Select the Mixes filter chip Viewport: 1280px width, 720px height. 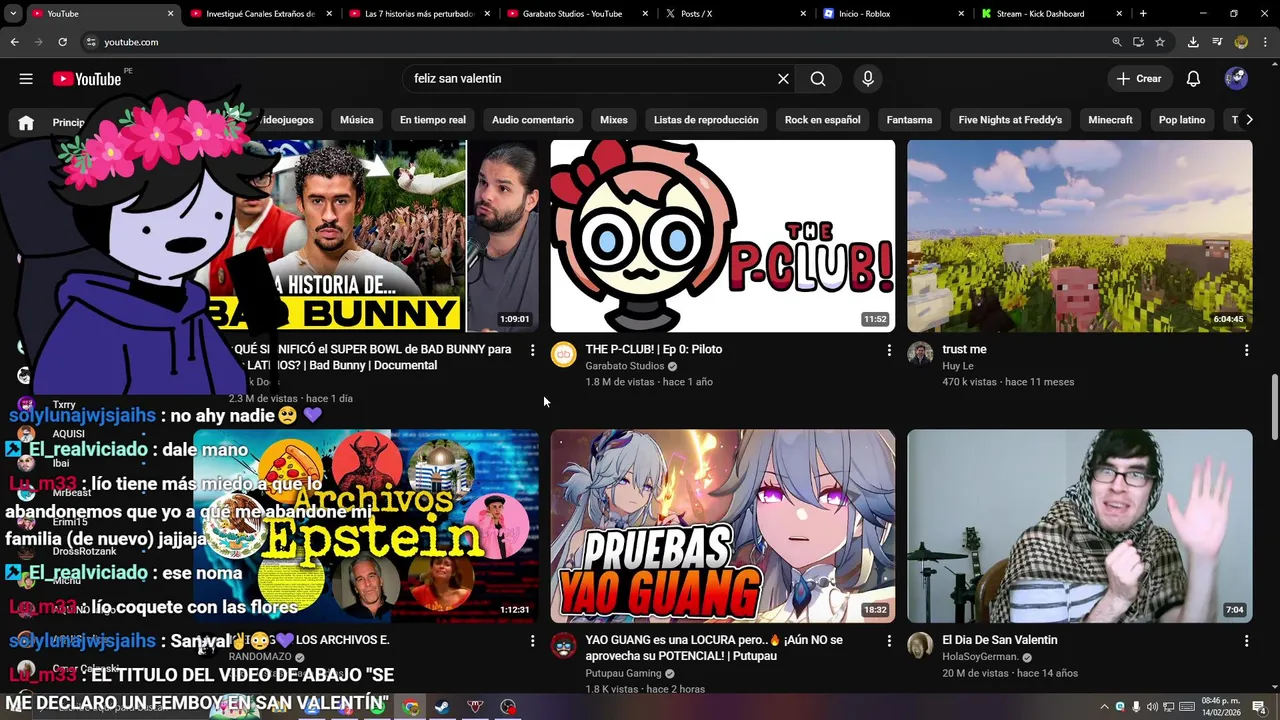pyautogui.click(x=614, y=120)
